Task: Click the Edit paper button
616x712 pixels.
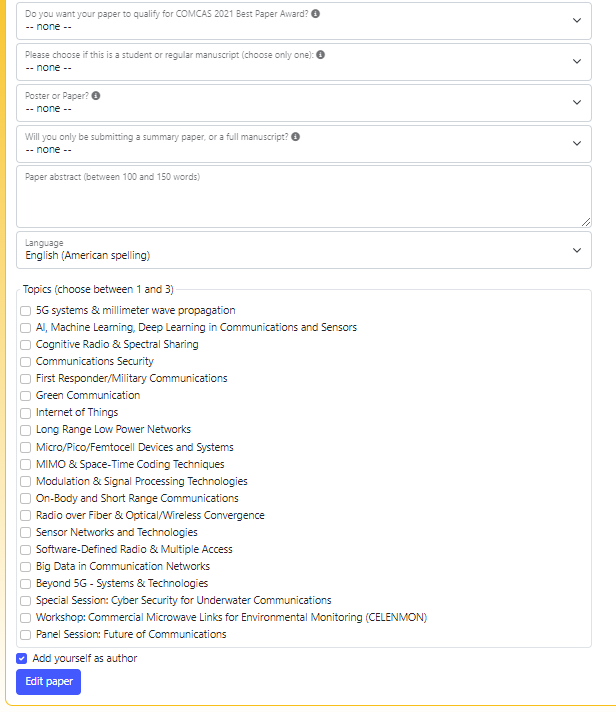Action: [49, 682]
